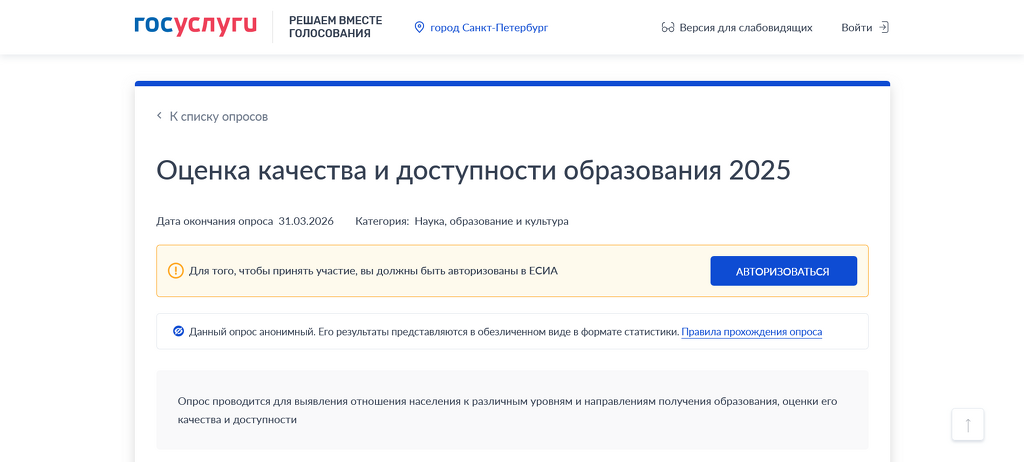This screenshot has width=1024, height=462.
Task: Open the город Санкт-Петербург city selector
Action: tap(488, 27)
